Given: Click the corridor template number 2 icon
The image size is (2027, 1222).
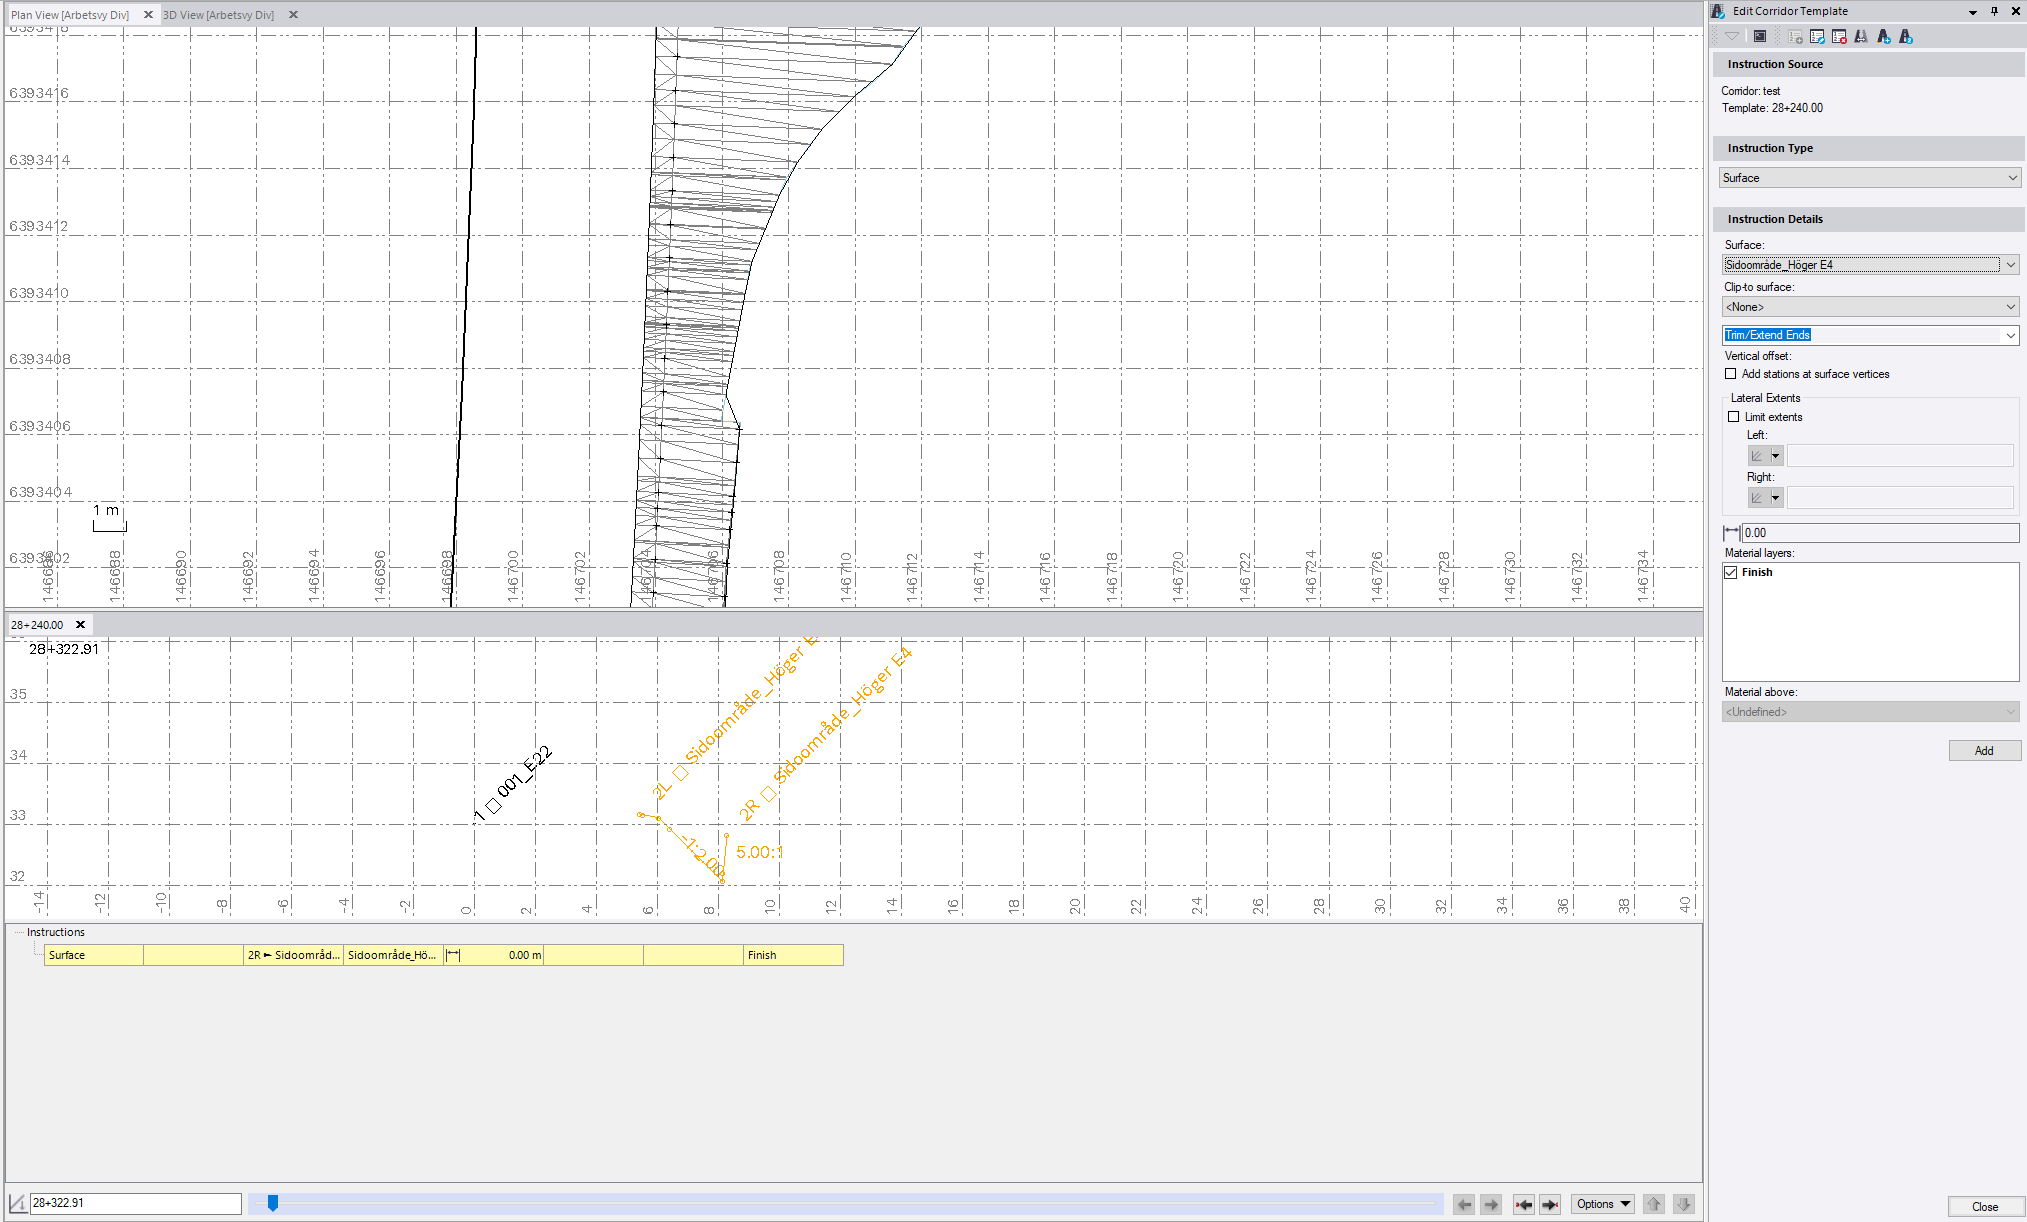Looking at the screenshot, I should tap(1906, 37).
